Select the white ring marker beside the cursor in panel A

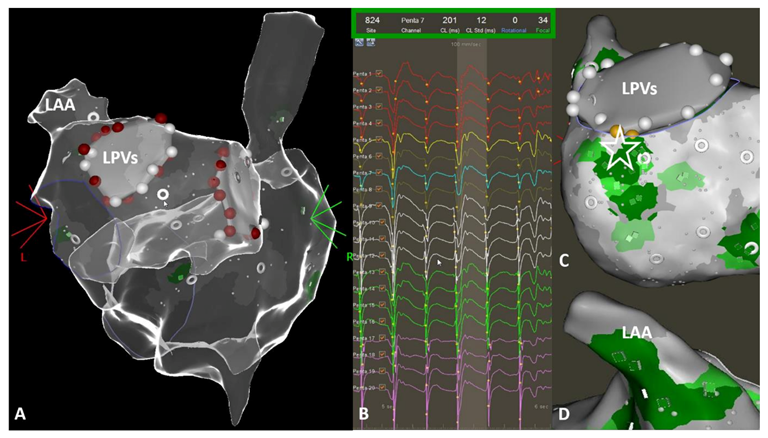tap(163, 195)
